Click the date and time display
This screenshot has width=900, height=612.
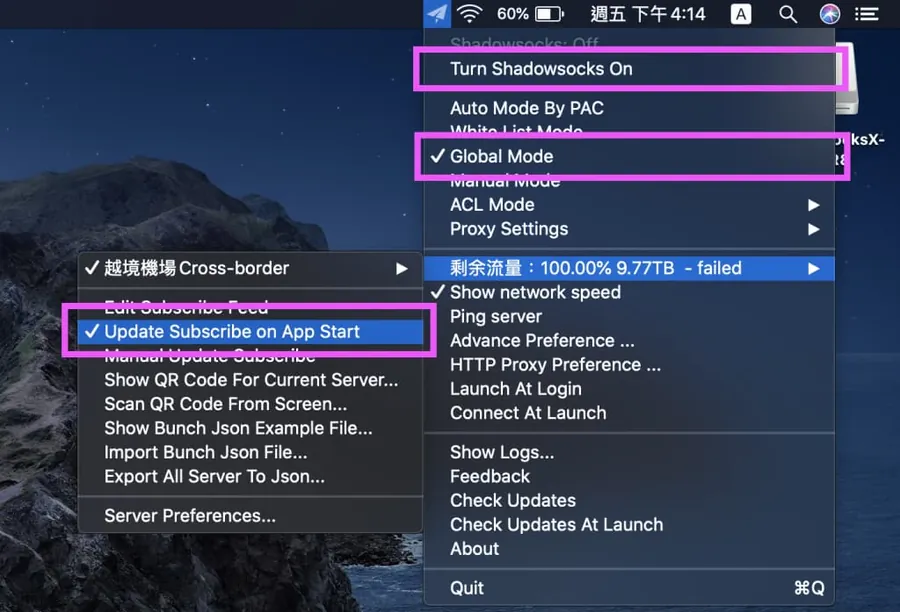coord(647,14)
